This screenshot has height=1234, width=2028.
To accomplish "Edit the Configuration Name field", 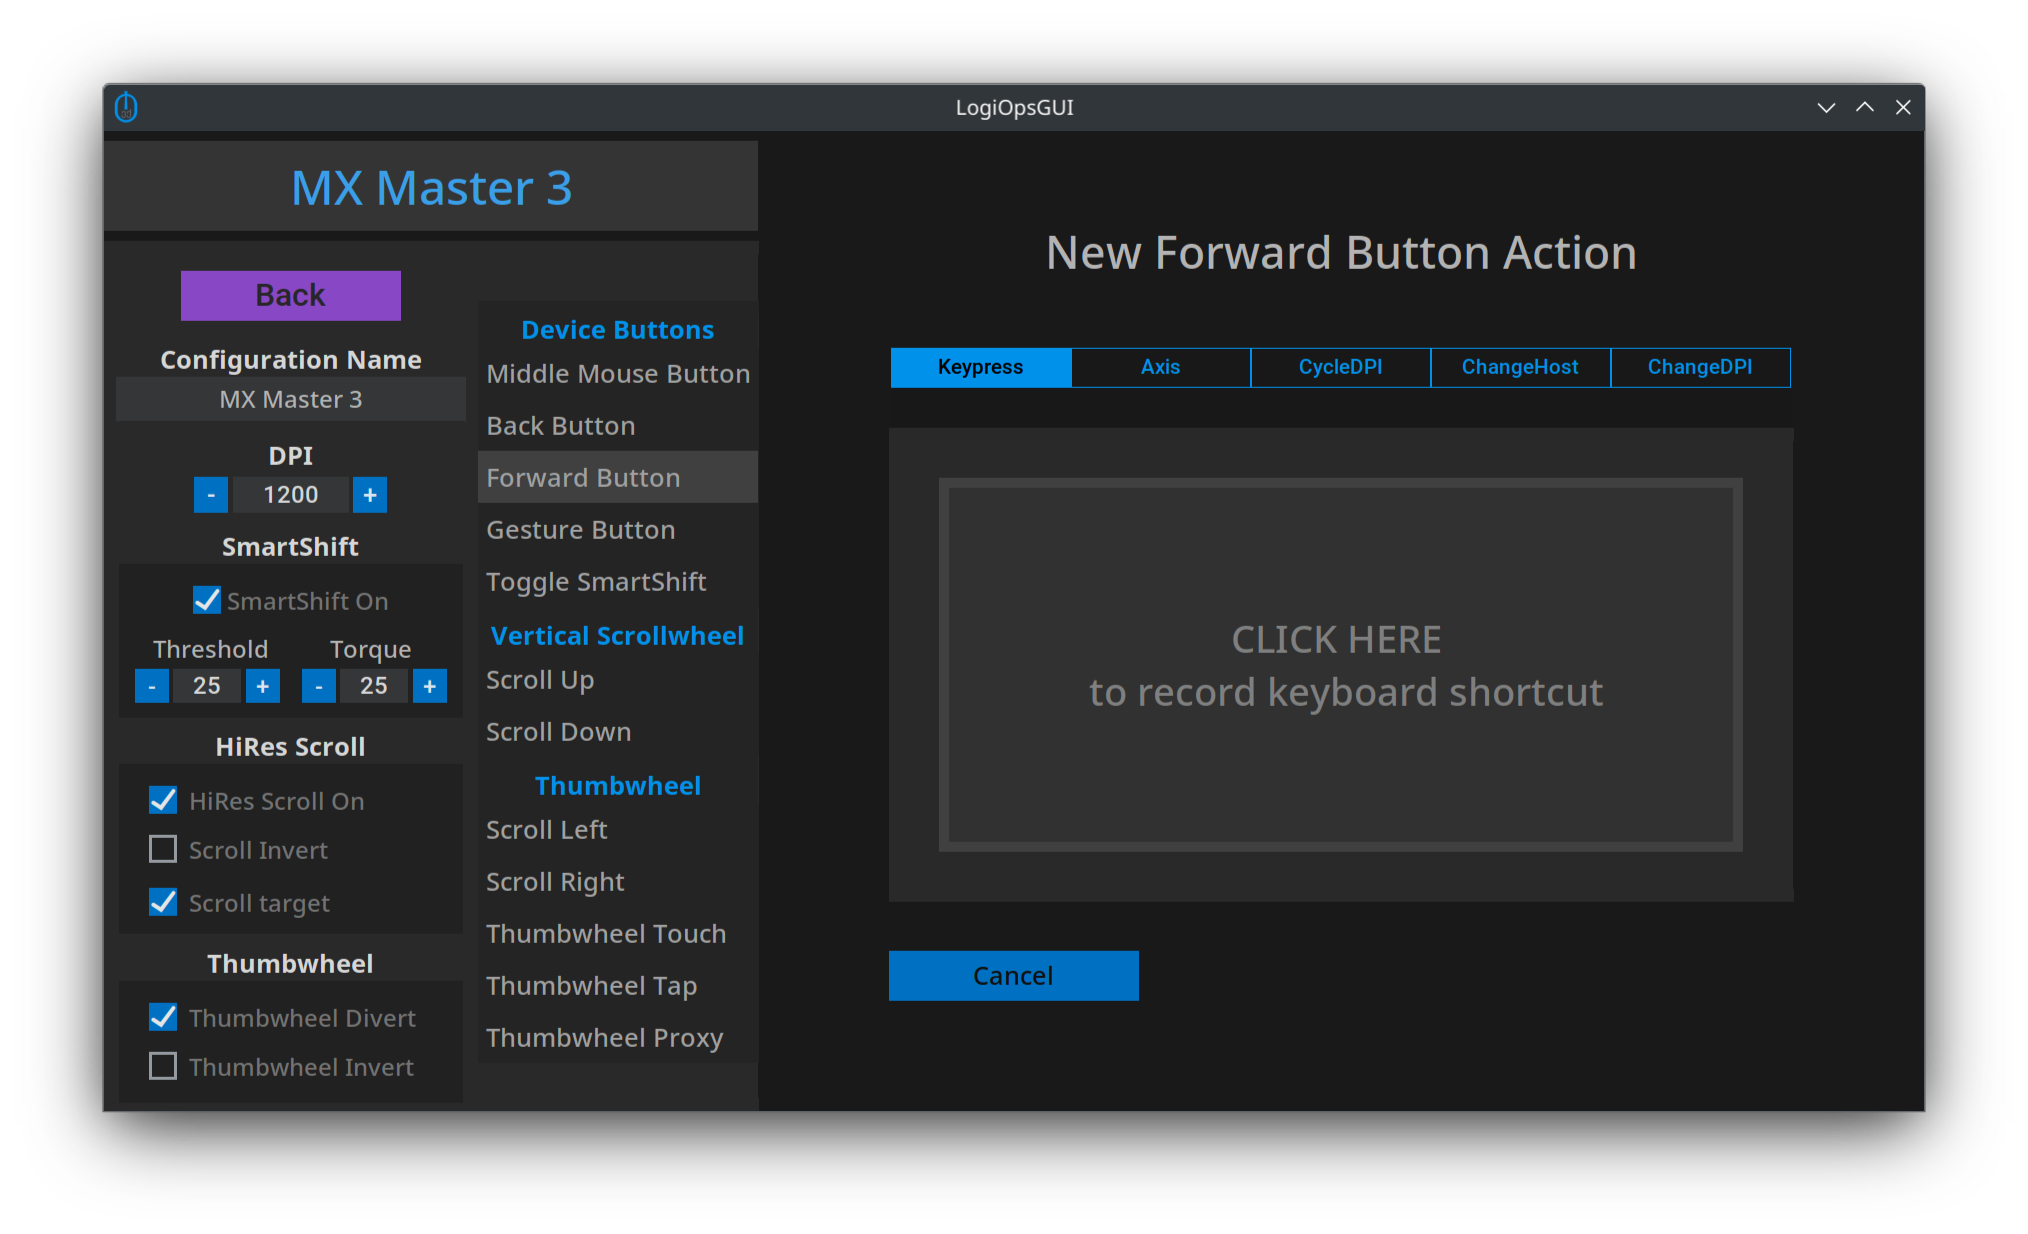I will coord(291,399).
